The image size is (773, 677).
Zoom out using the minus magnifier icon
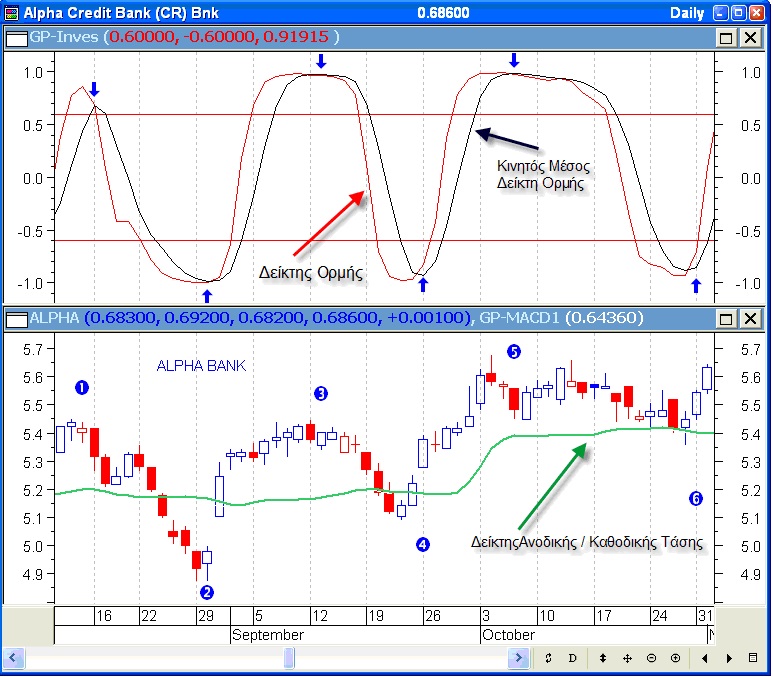(x=651, y=658)
